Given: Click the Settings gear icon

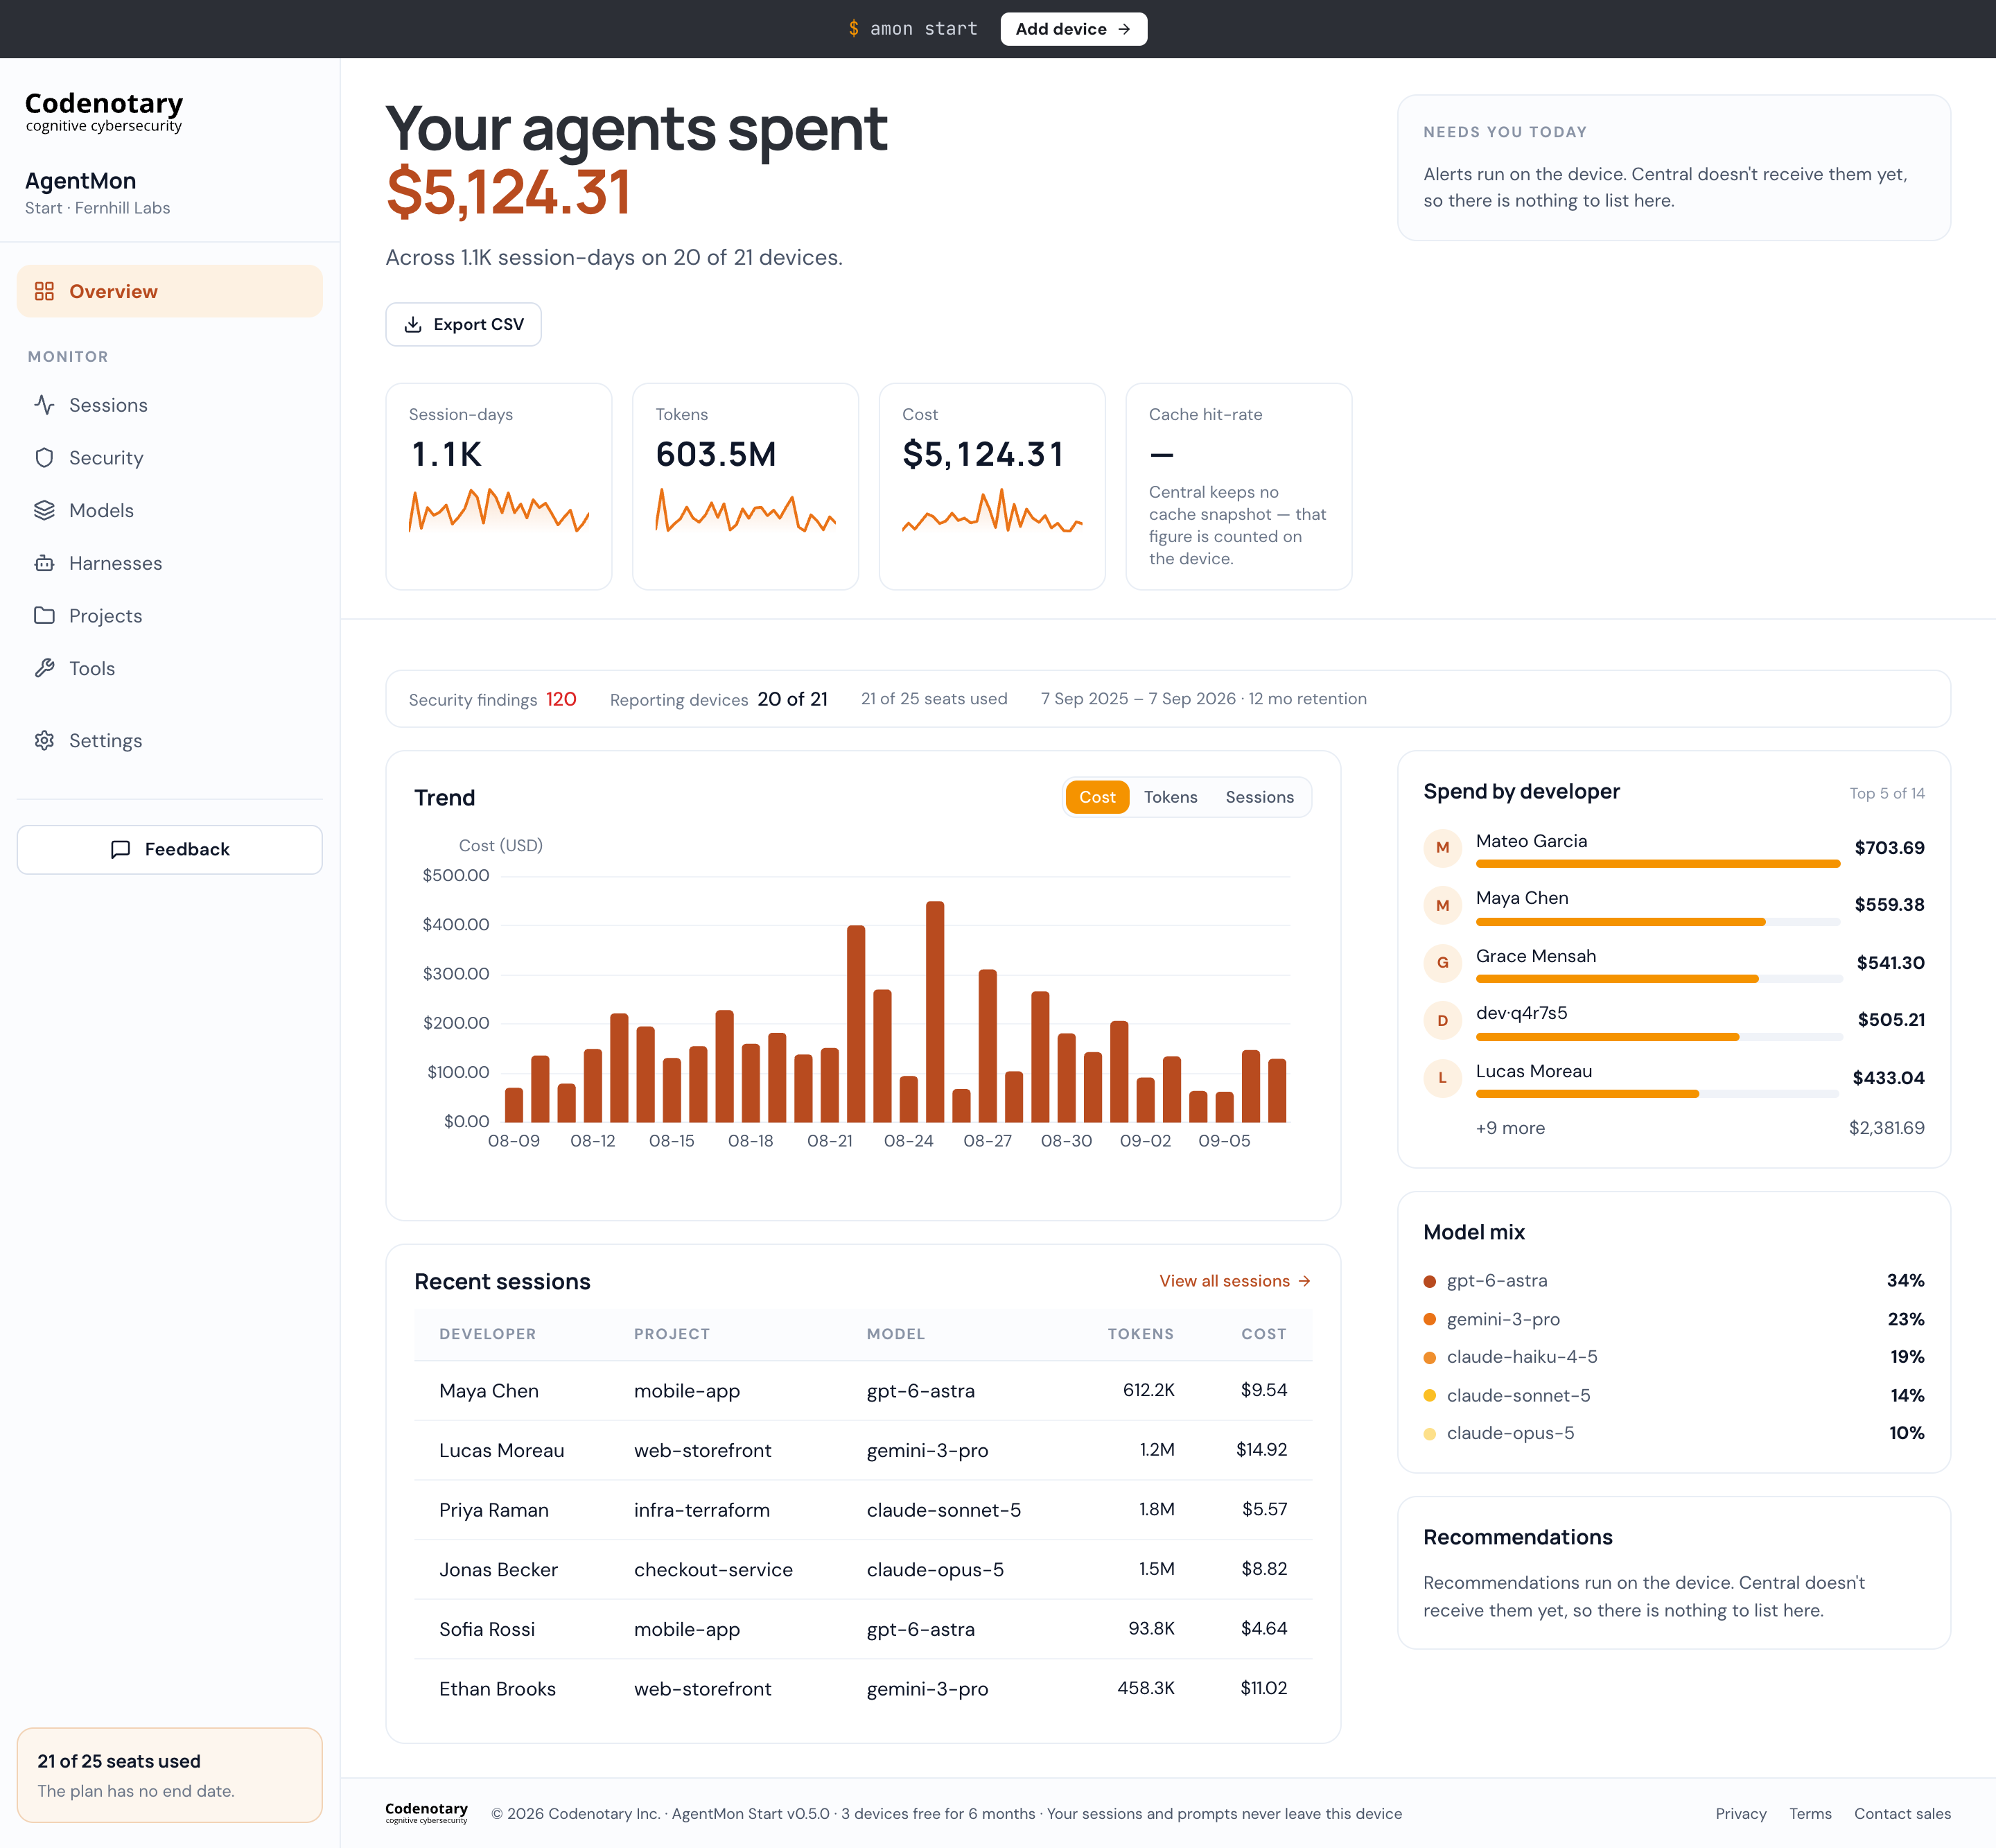Looking at the screenshot, I should [44, 741].
